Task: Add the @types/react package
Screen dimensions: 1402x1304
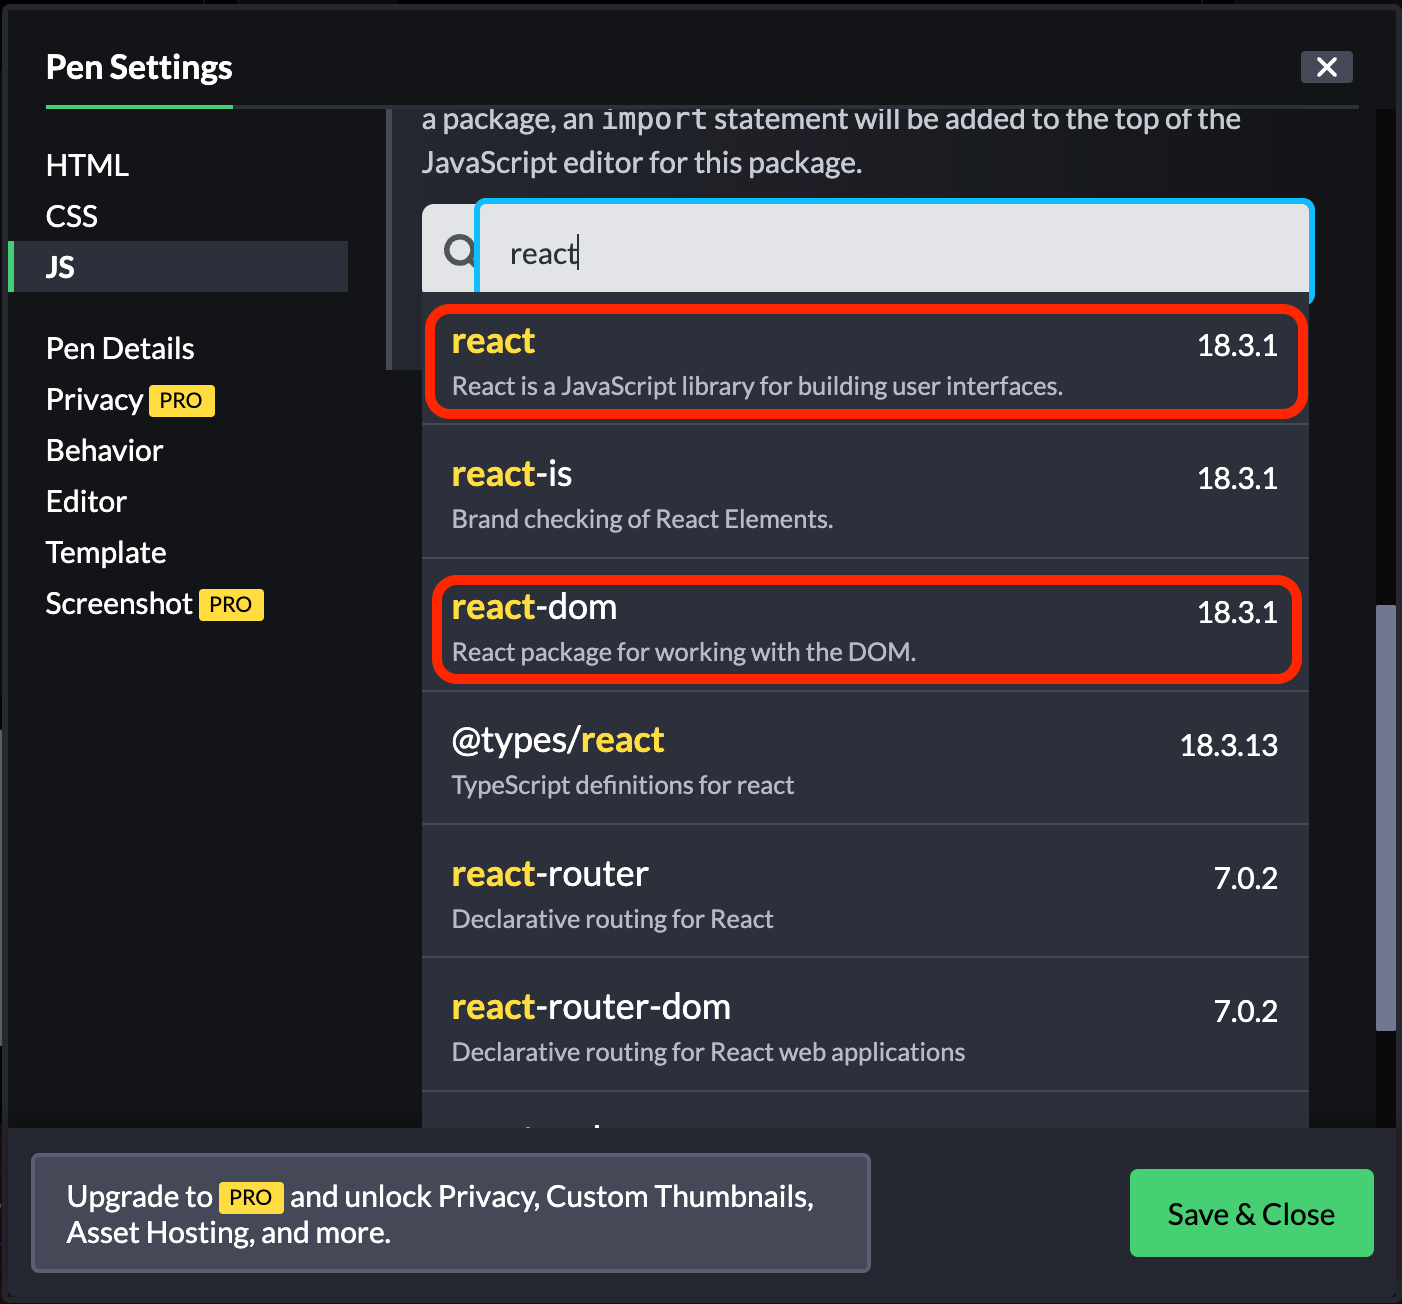Action: [x=865, y=758]
